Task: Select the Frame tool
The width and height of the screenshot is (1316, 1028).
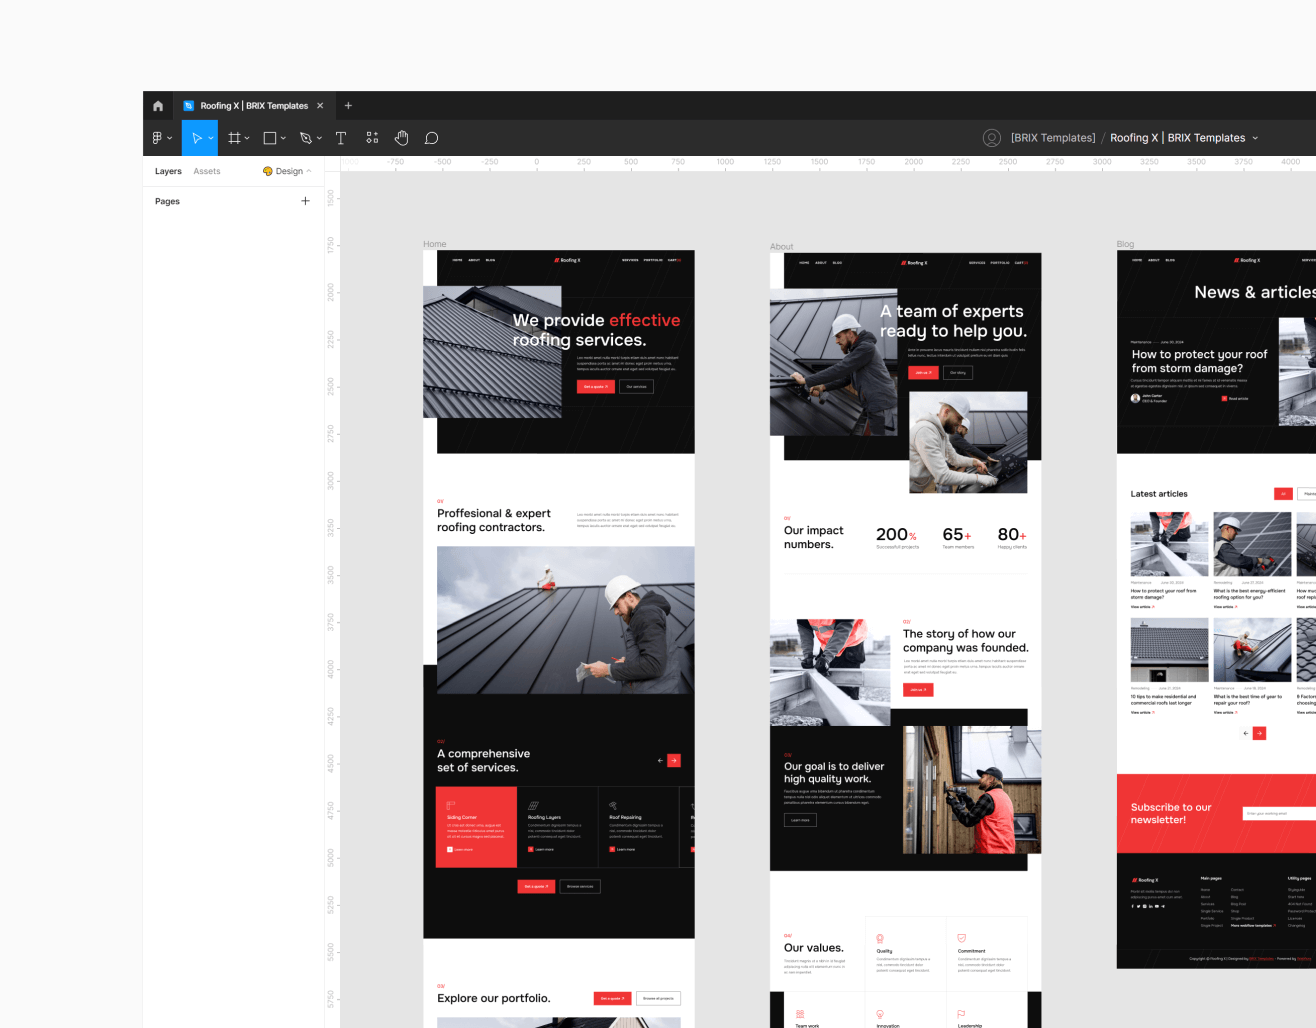Action: pyautogui.click(x=233, y=137)
